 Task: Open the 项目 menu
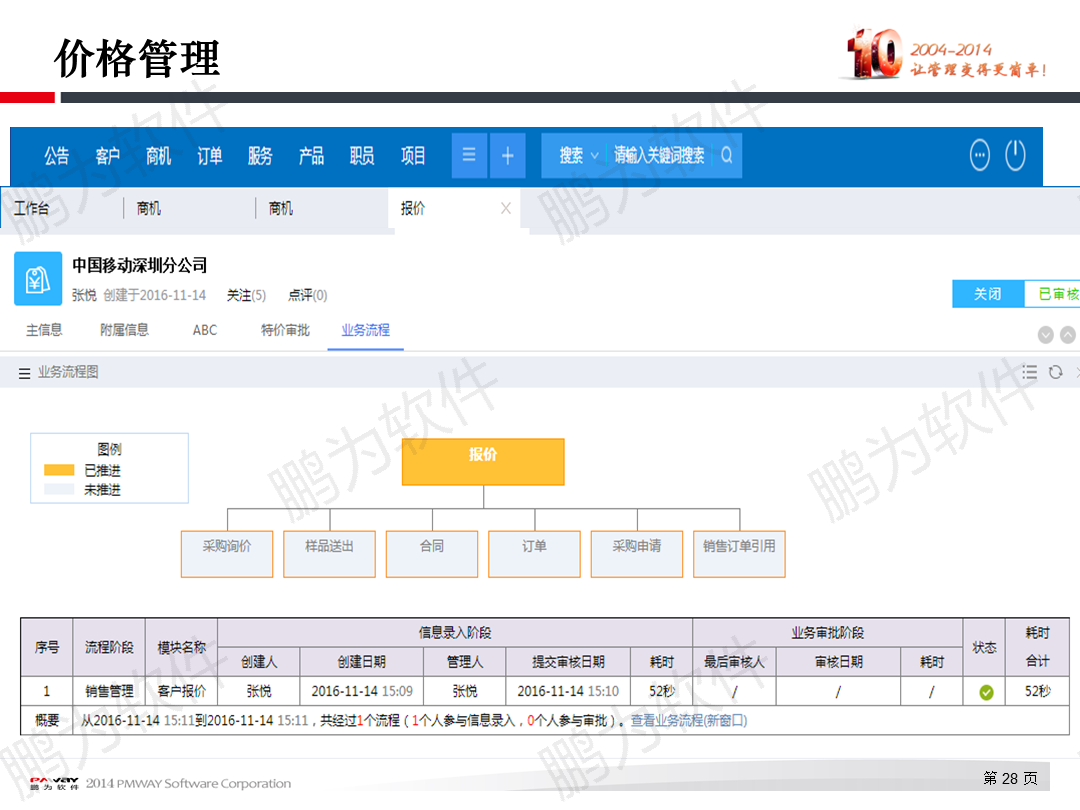pyautogui.click(x=413, y=156)
